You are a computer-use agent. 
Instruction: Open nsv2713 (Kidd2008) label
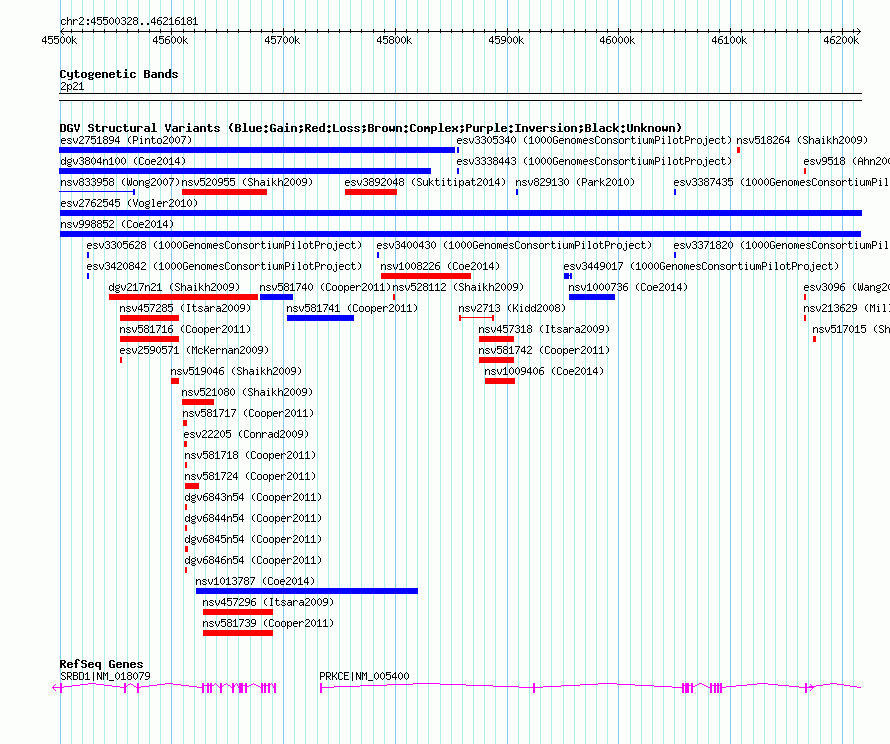512,308
